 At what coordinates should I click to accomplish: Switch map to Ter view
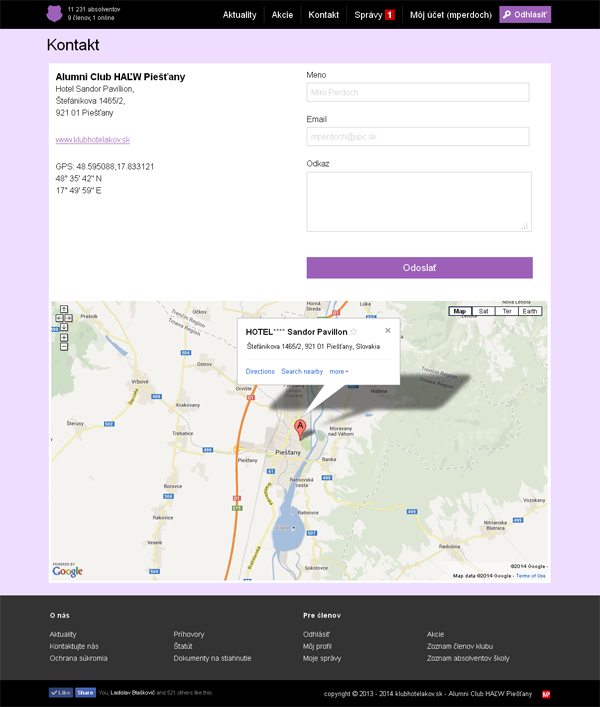coord(507,311)
